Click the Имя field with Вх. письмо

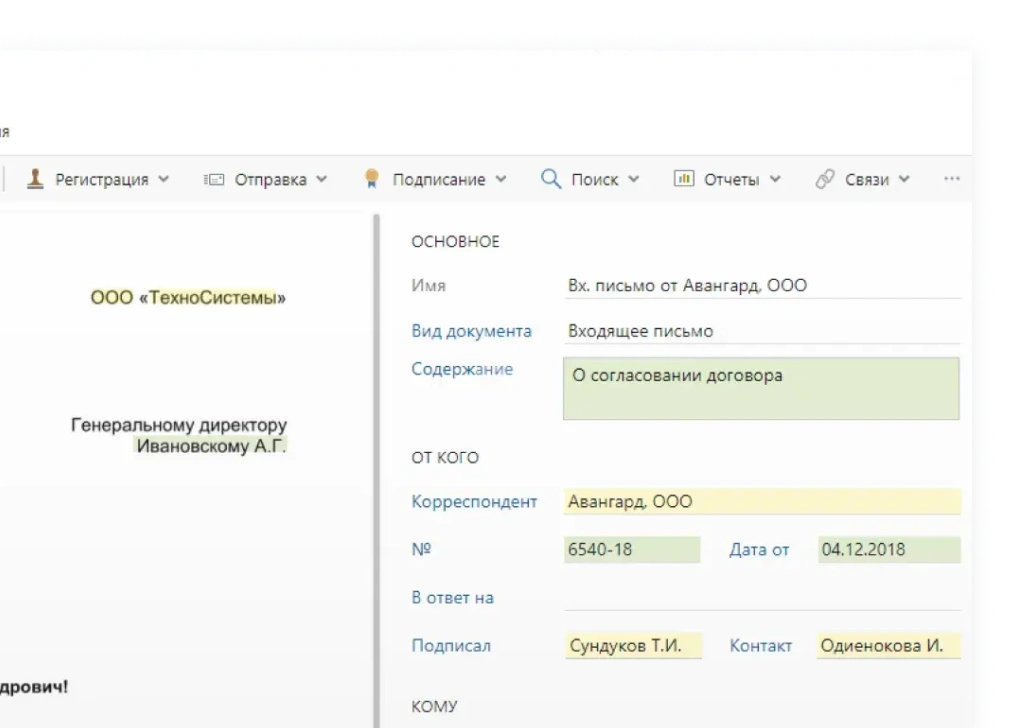point(760,286)
